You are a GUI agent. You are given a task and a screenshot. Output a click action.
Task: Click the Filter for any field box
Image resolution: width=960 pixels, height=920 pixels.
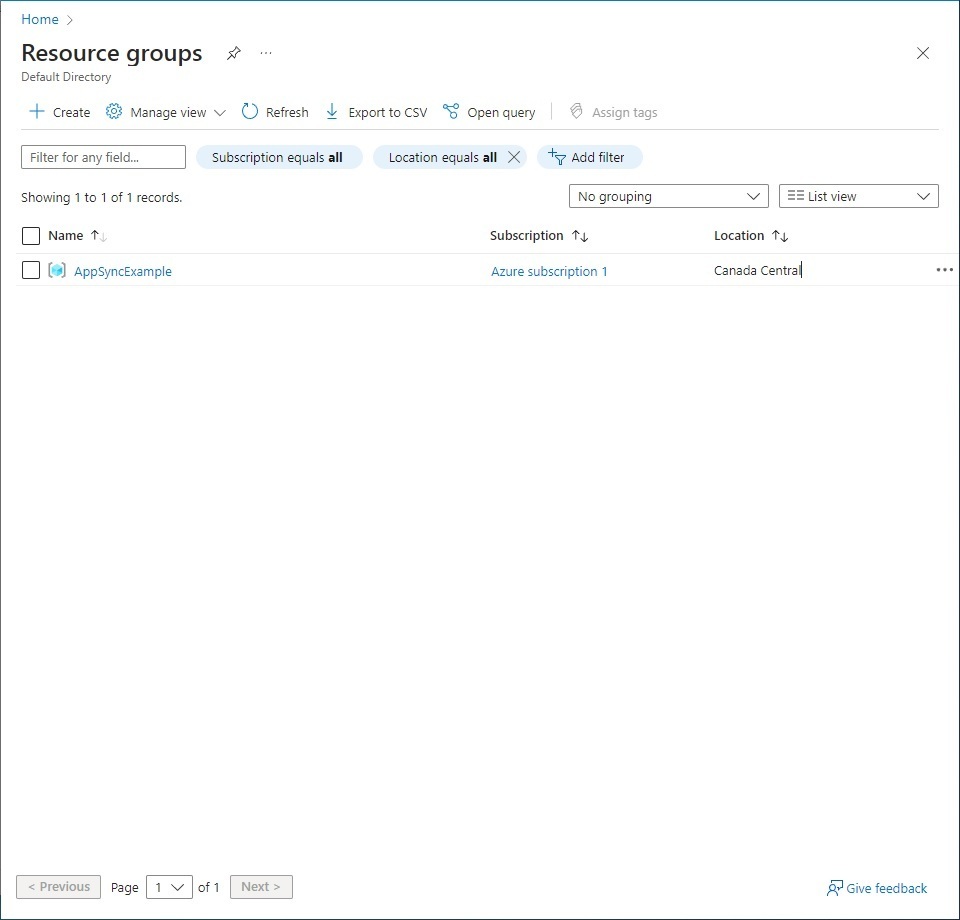pyautogui.click(x=103, y=156)
